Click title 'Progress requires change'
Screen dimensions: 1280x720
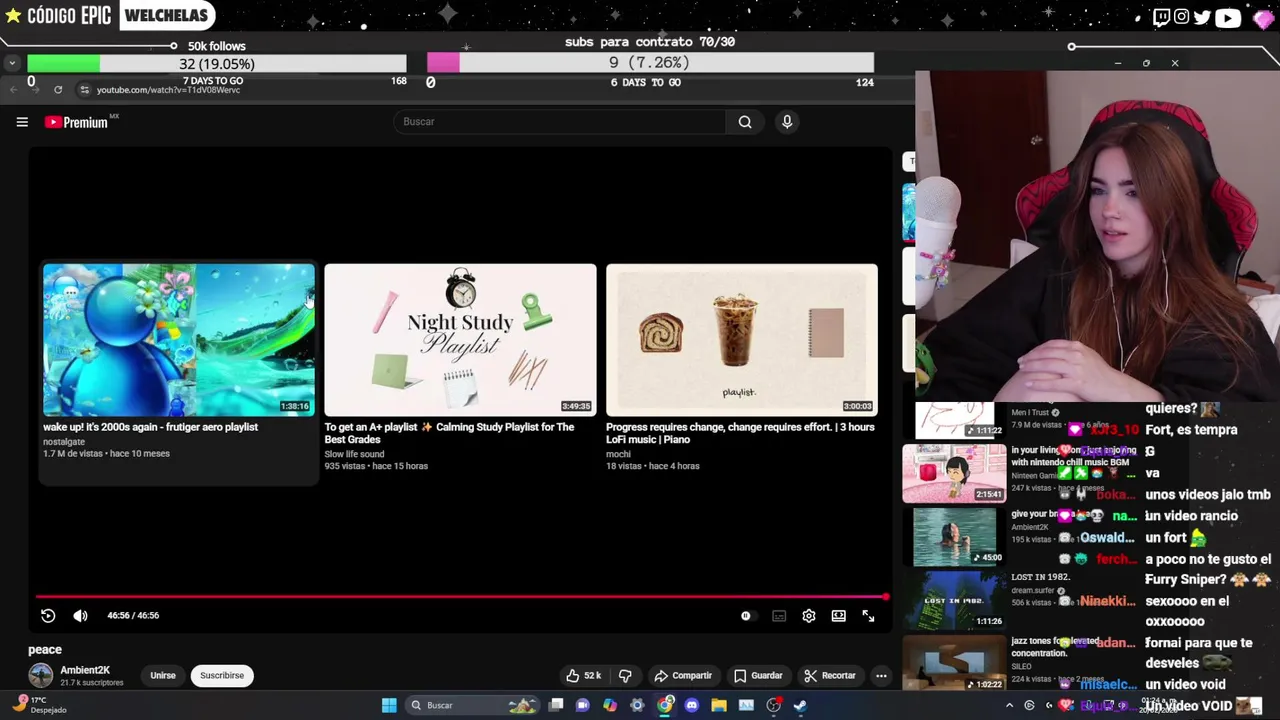click(740, 433)
